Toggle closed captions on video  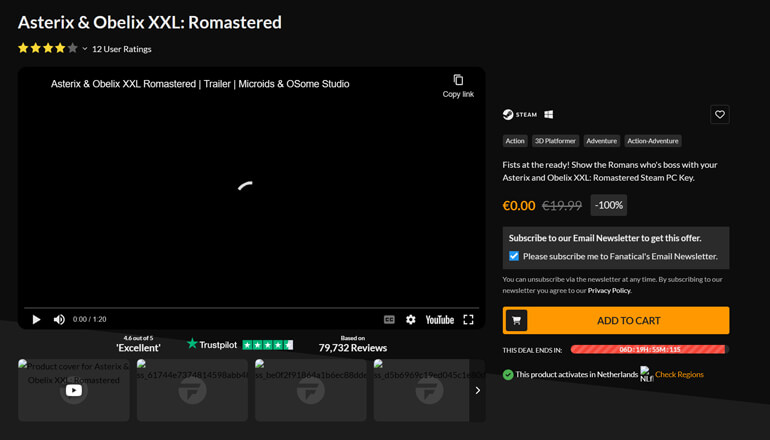pos(389,320)
